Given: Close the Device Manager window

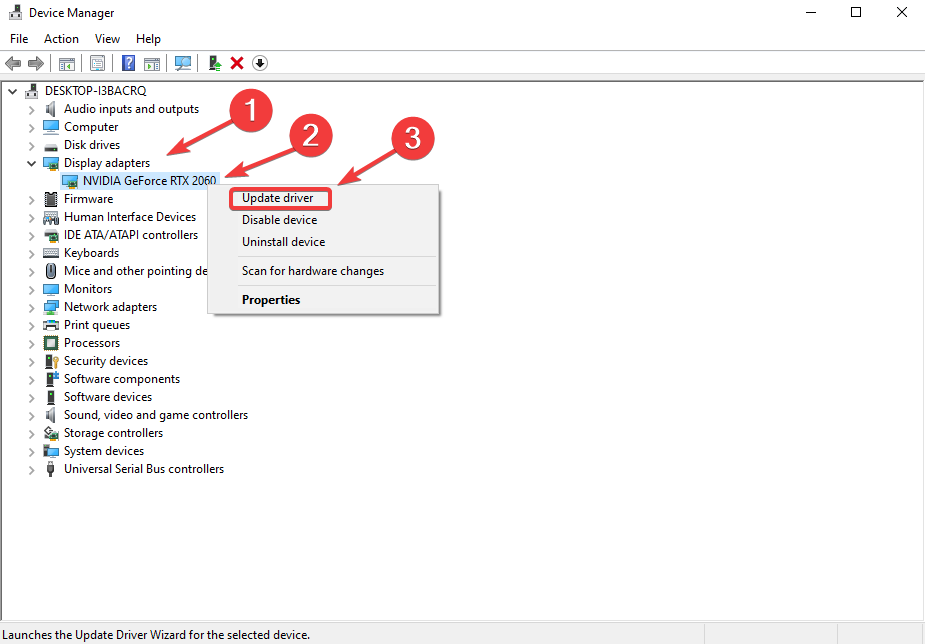Looking at the screenshot, I should pos(902,12).
